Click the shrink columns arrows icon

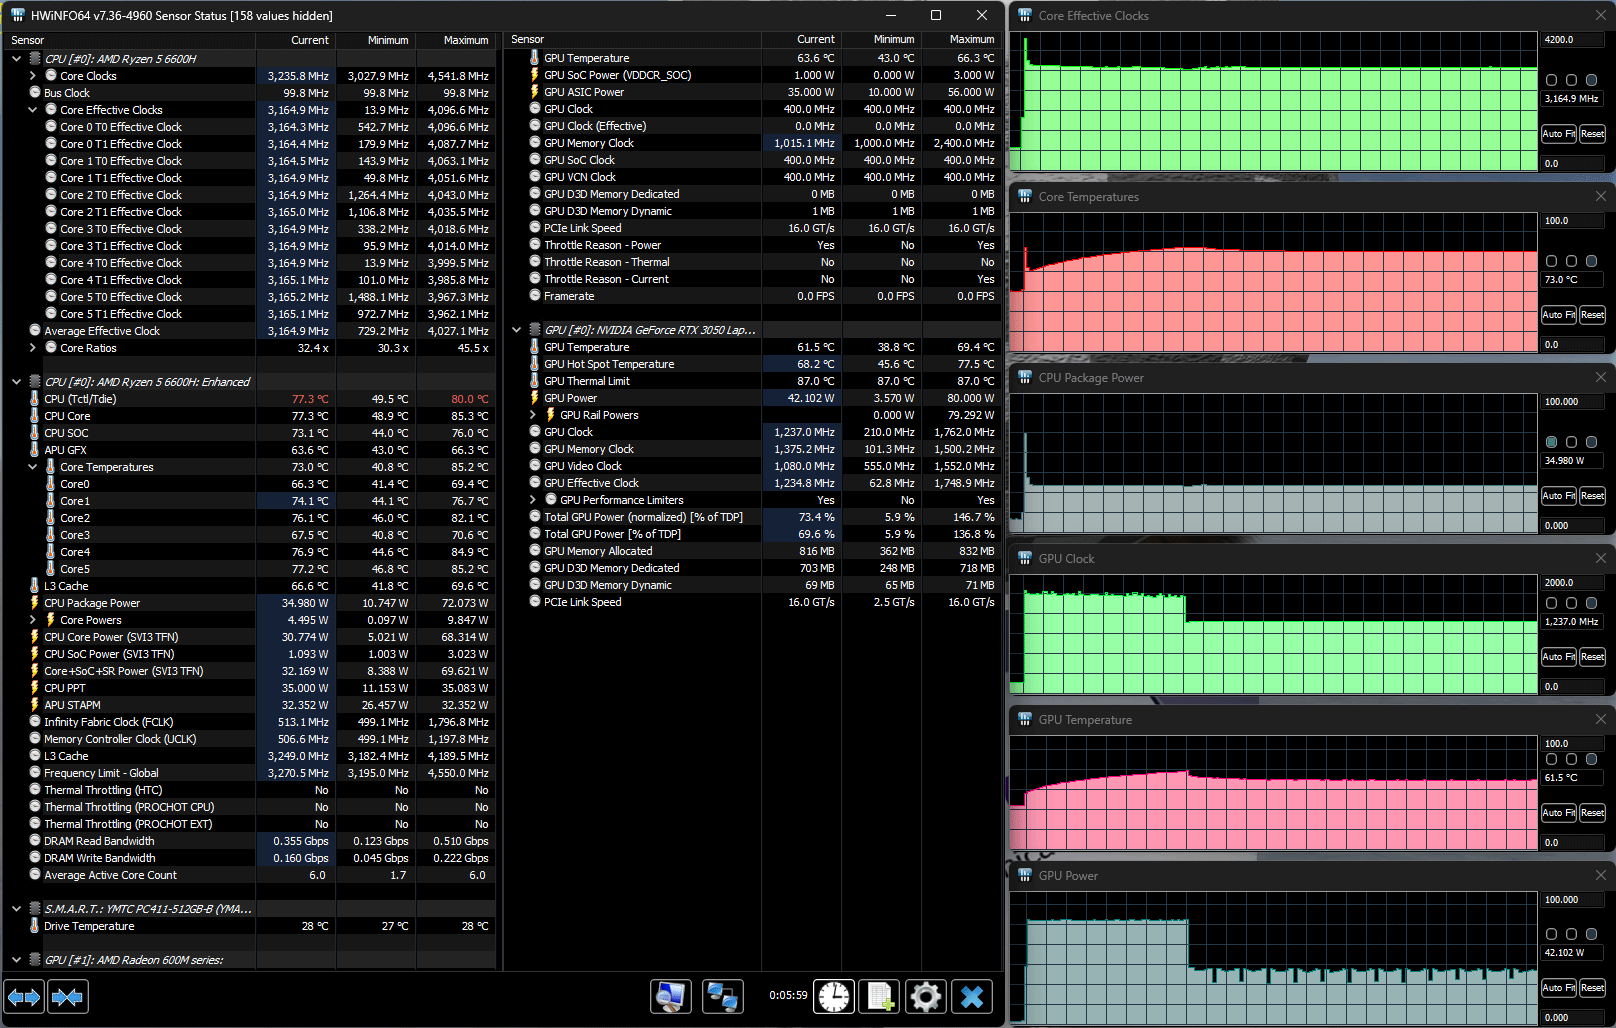[68, 997]
